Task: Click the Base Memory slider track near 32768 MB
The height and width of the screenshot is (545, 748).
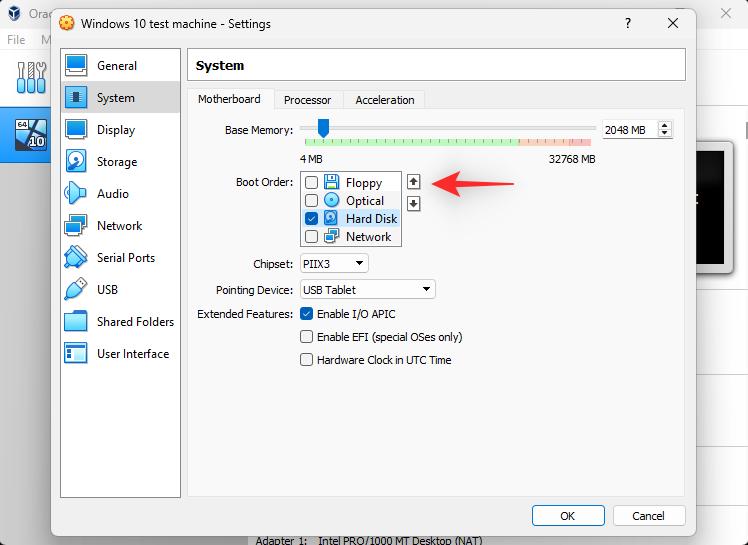Action: [592, 128]
